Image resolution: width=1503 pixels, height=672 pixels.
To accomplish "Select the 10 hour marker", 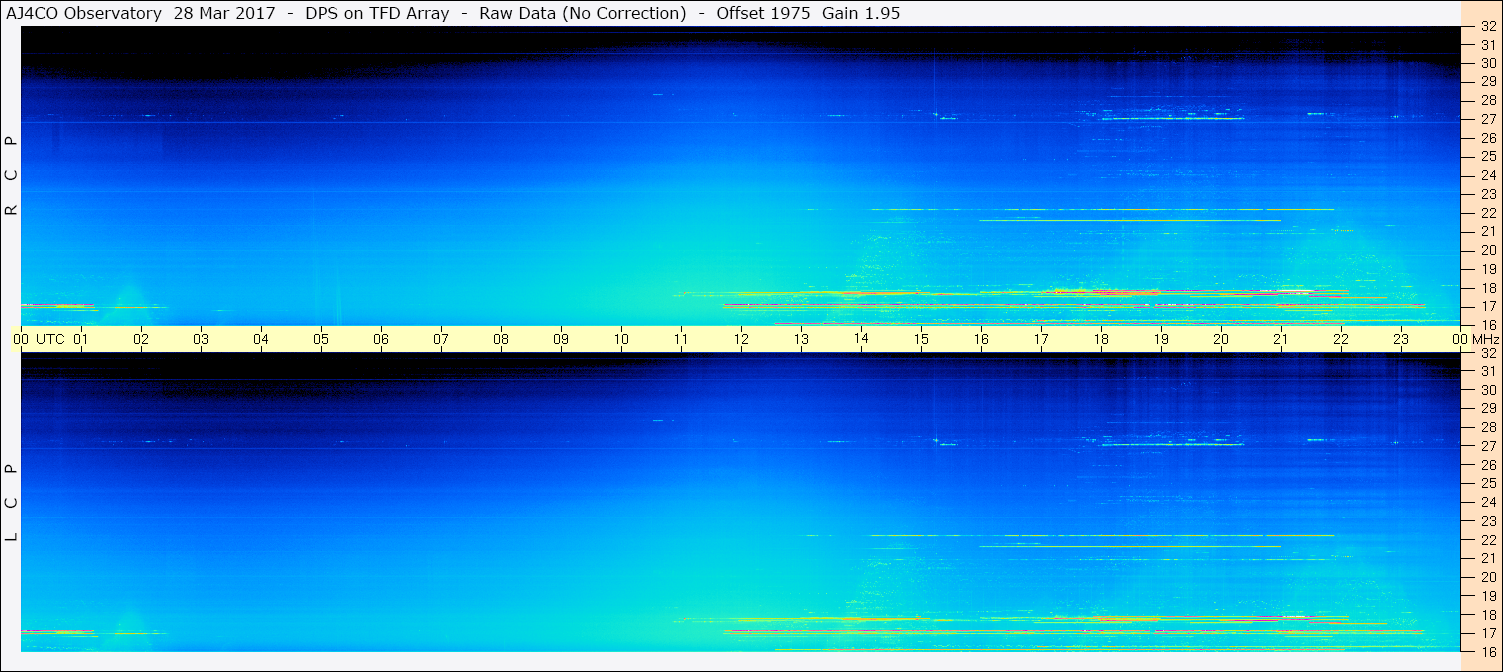I will 621,339.
